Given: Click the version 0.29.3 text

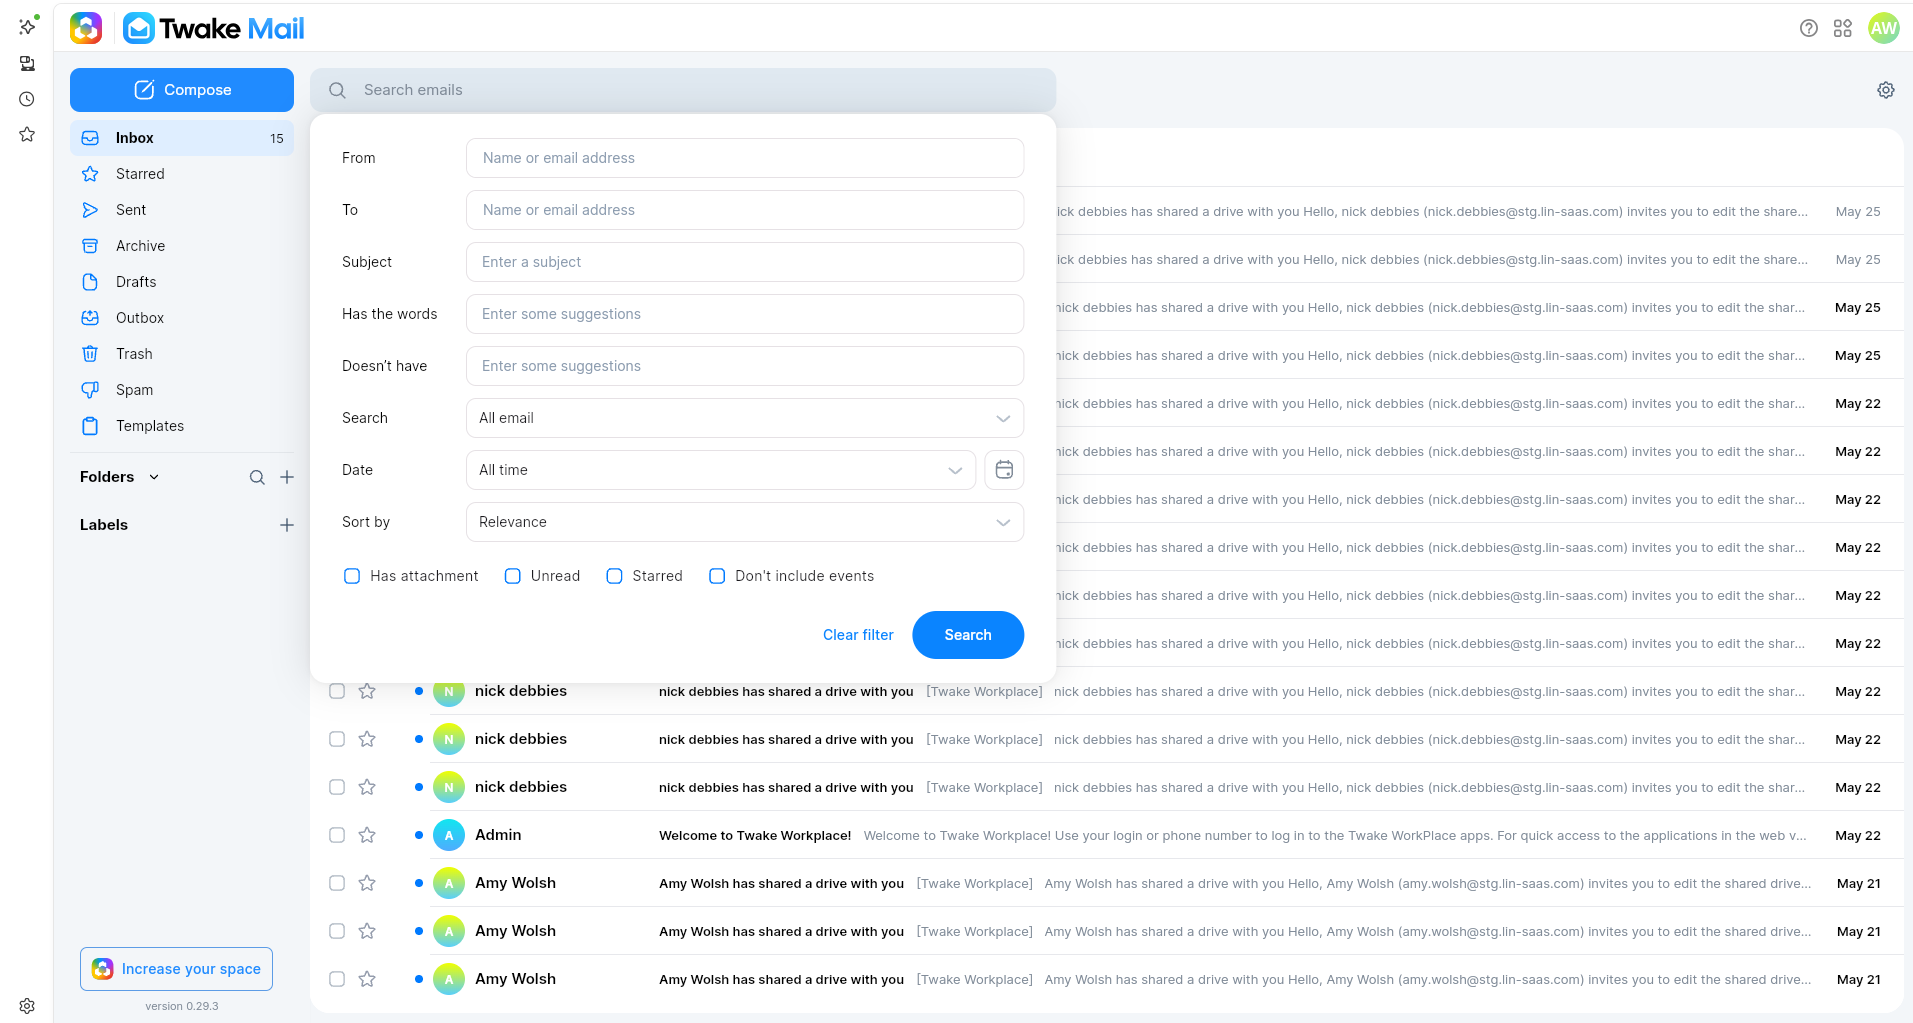Looking at the screenshot, I should (182, 1006).
